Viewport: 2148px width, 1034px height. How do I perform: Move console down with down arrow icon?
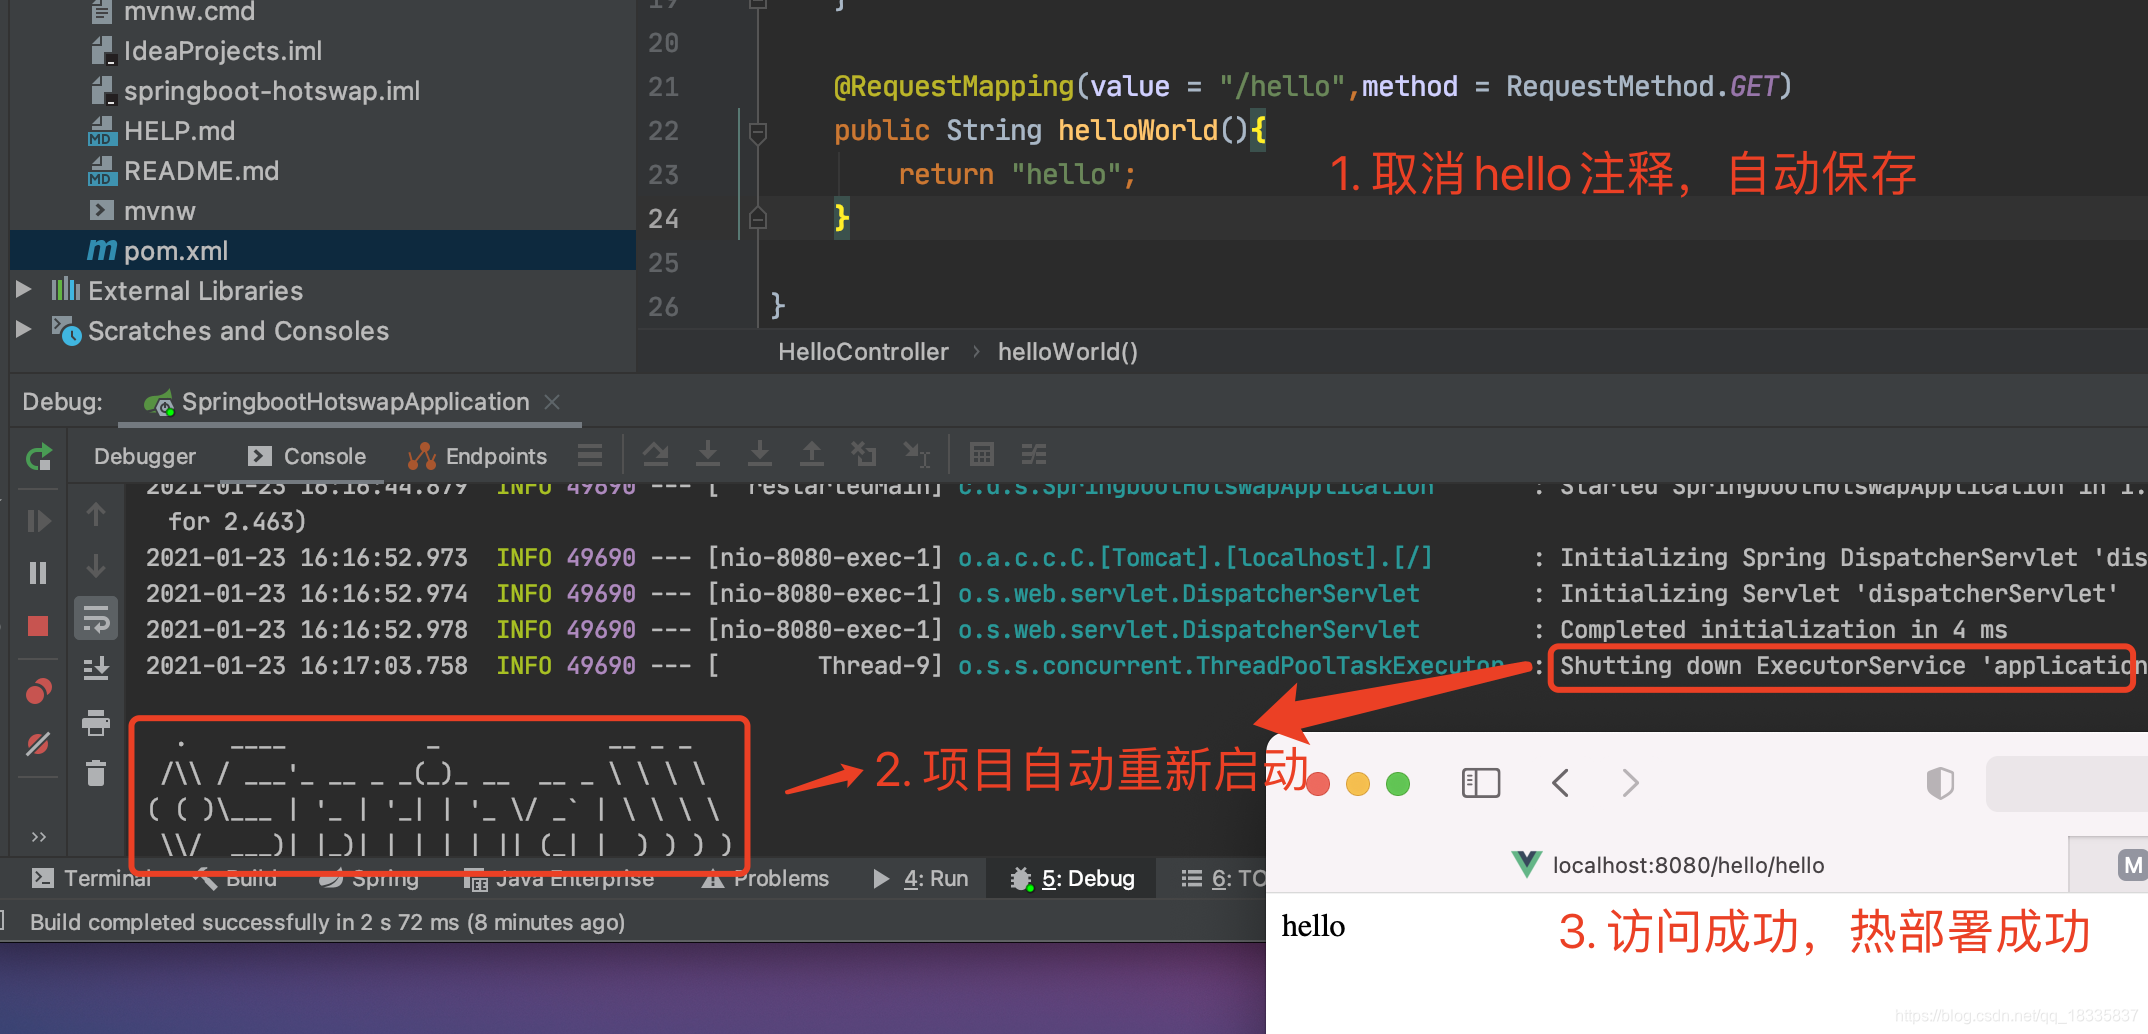click(96, 567)
